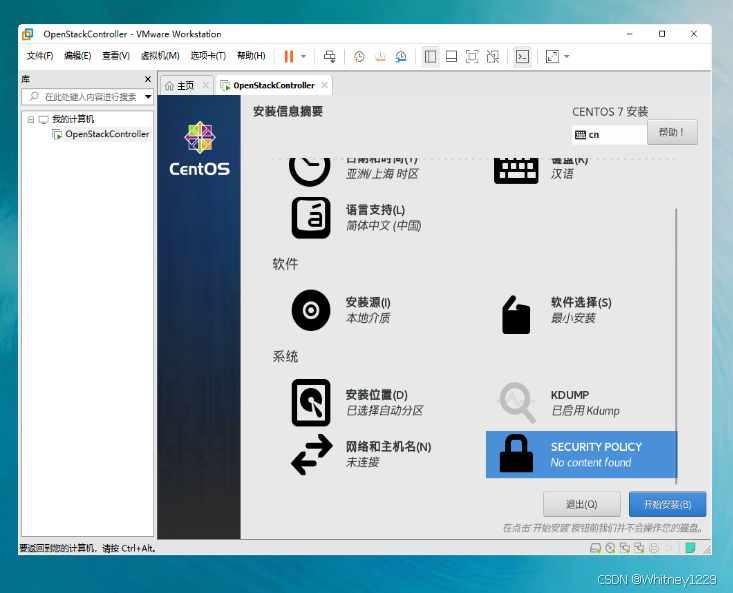Screen dimensions: 733x593
Task: Open the date and time clock icon
Action: click(309, 171)
